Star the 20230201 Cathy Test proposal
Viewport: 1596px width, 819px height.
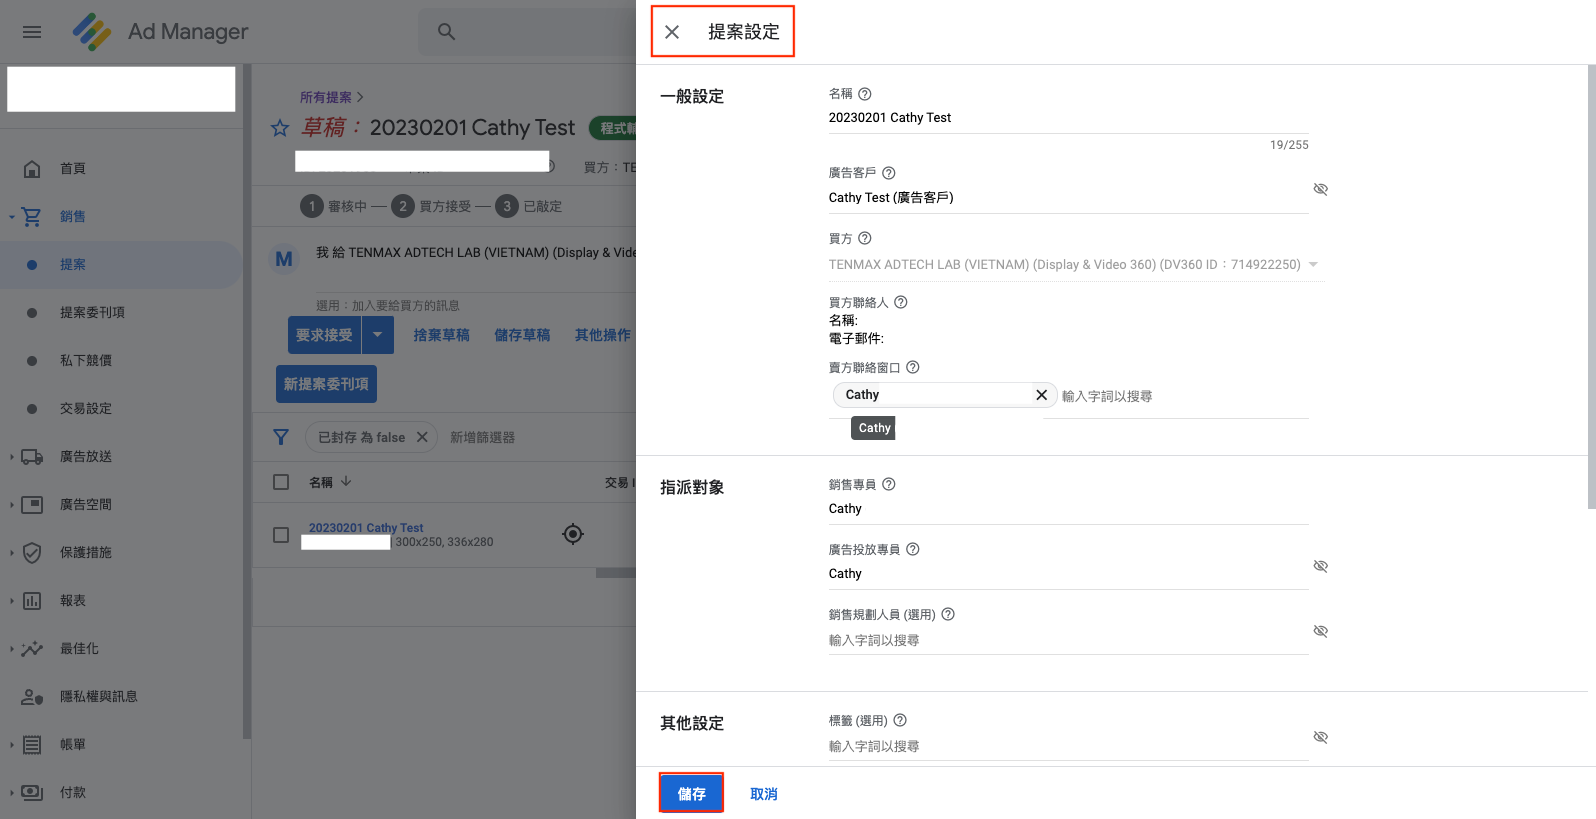point(280,128)
